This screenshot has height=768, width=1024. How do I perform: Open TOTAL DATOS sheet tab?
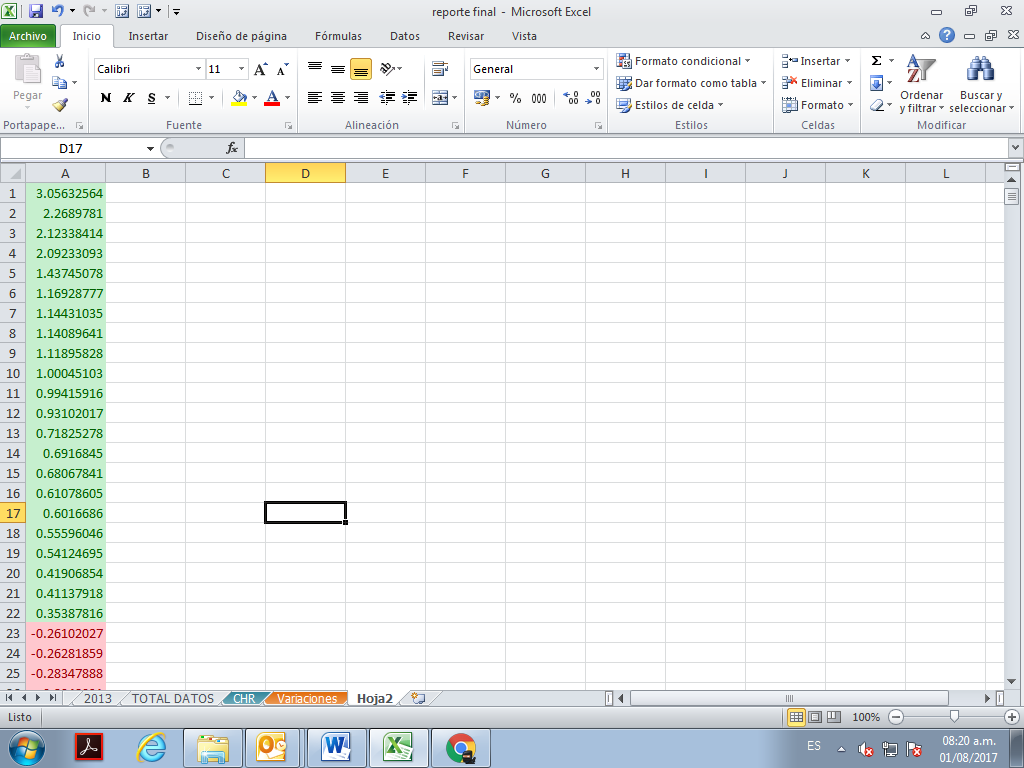[x=173, y=699]
